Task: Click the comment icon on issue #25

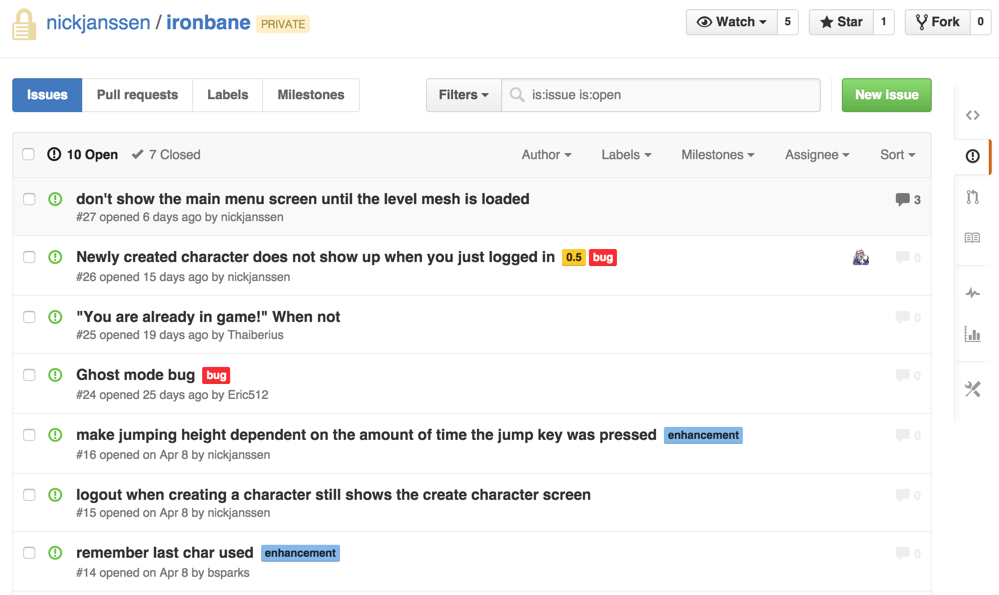Action: tap(902, 317)
